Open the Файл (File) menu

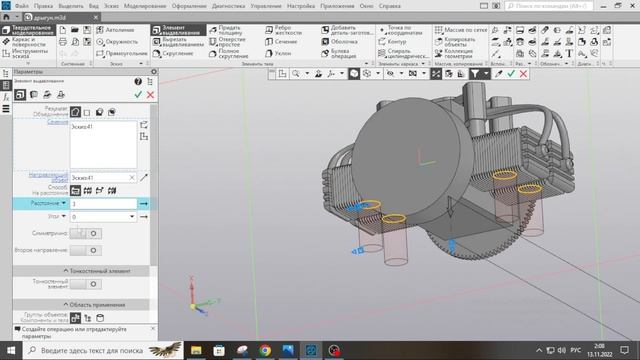coord(22,6)
